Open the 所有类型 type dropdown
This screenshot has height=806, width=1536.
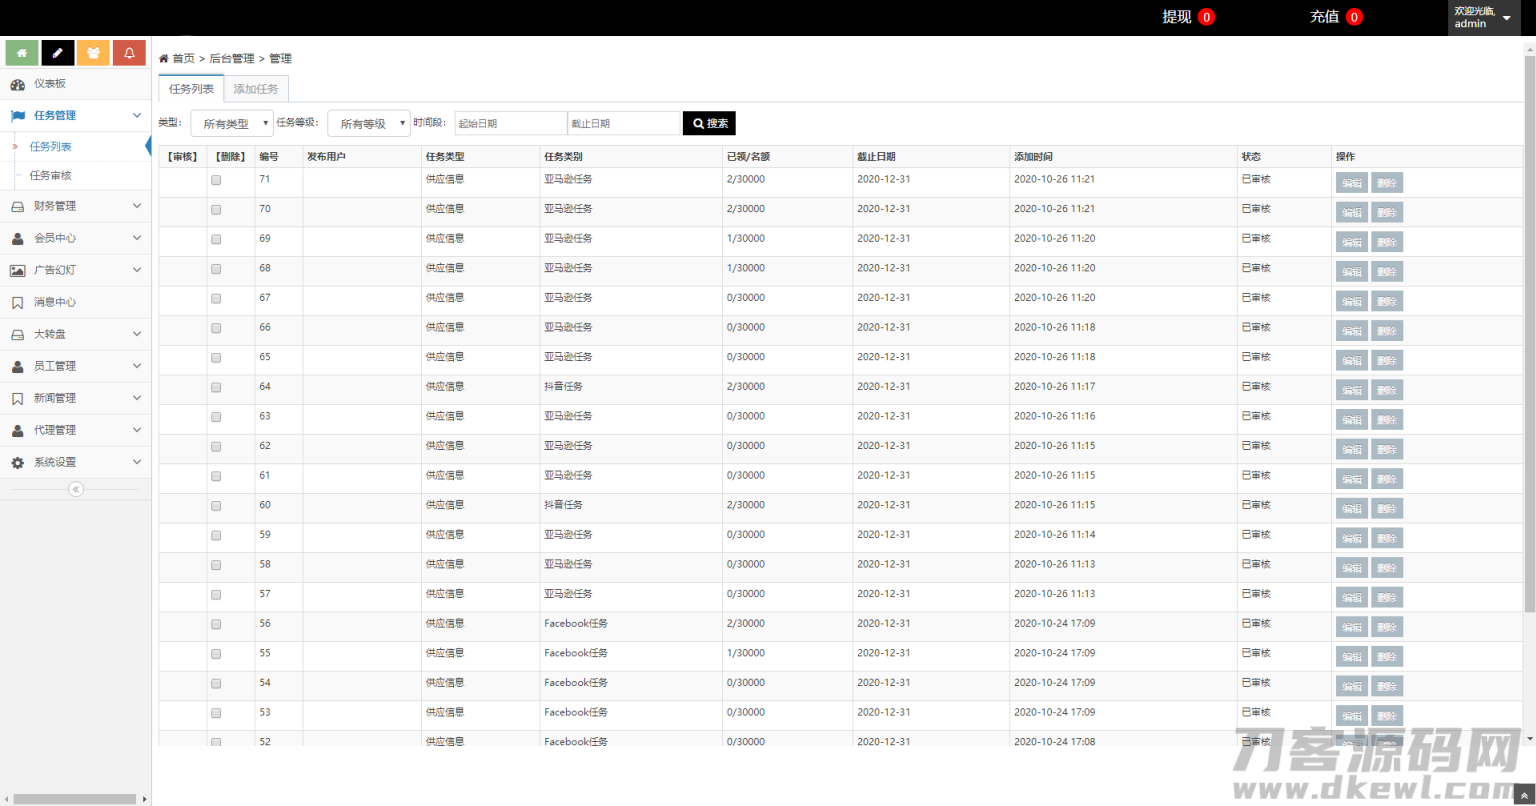[x=232, y=124]
